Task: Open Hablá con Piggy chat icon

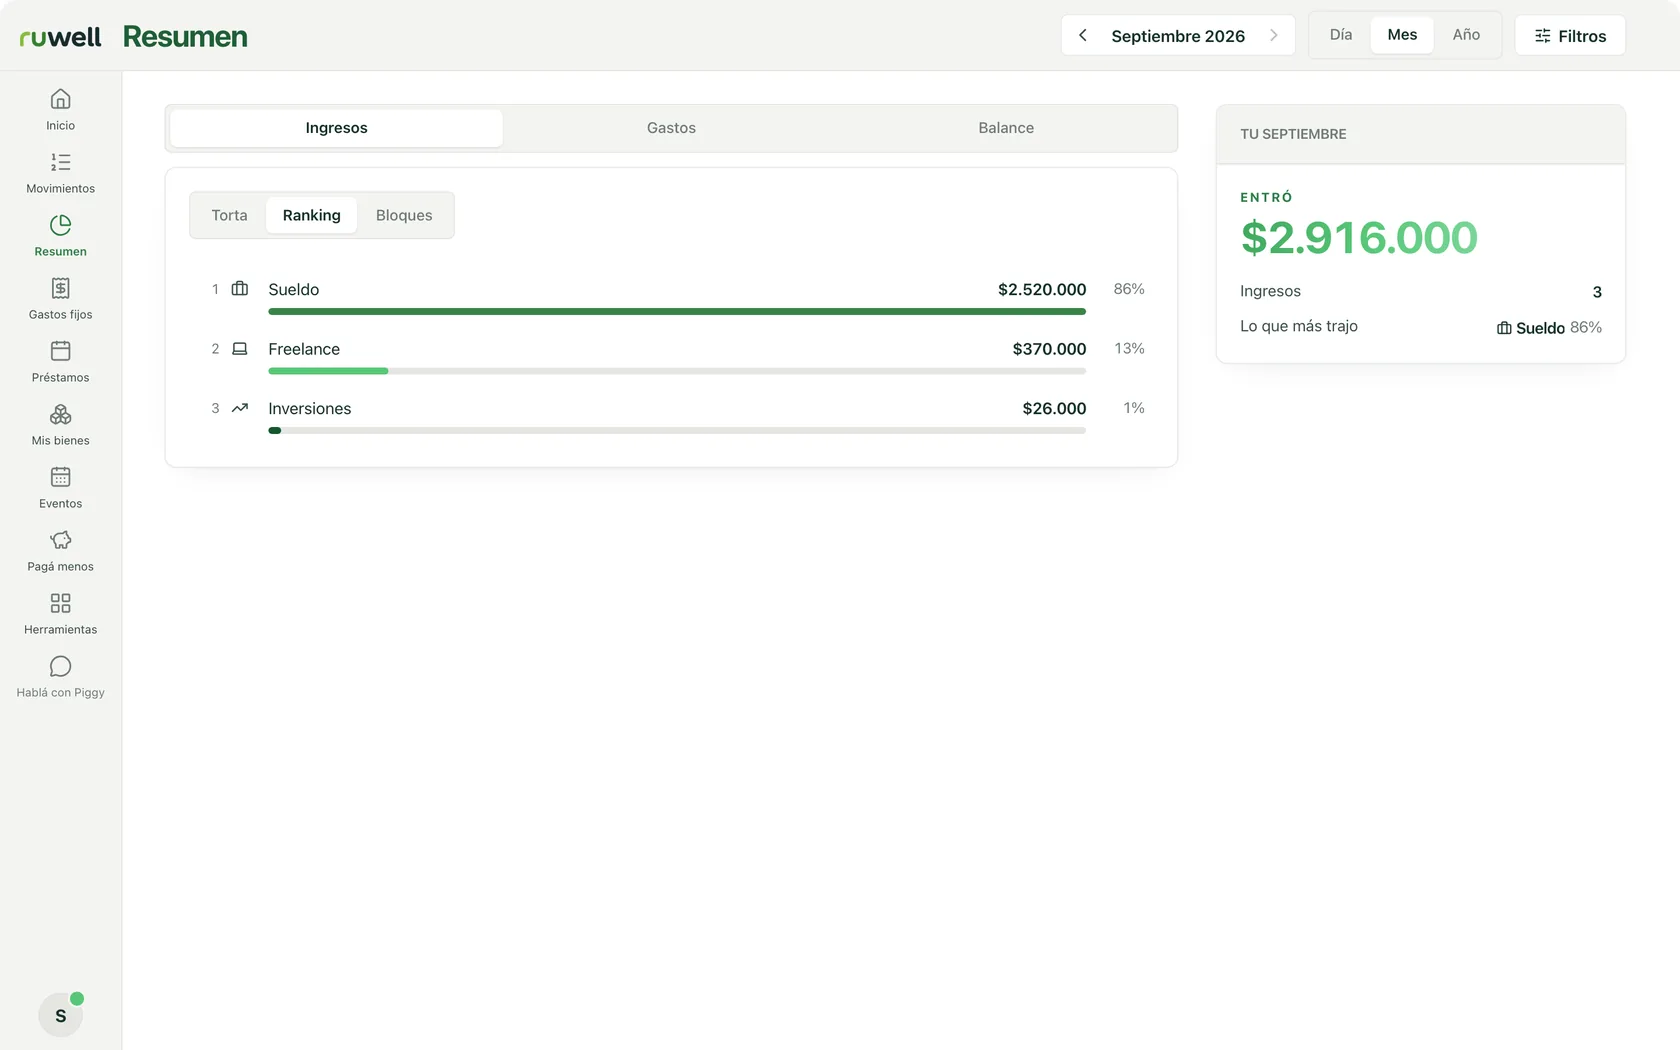Action: tap(60, 666)
